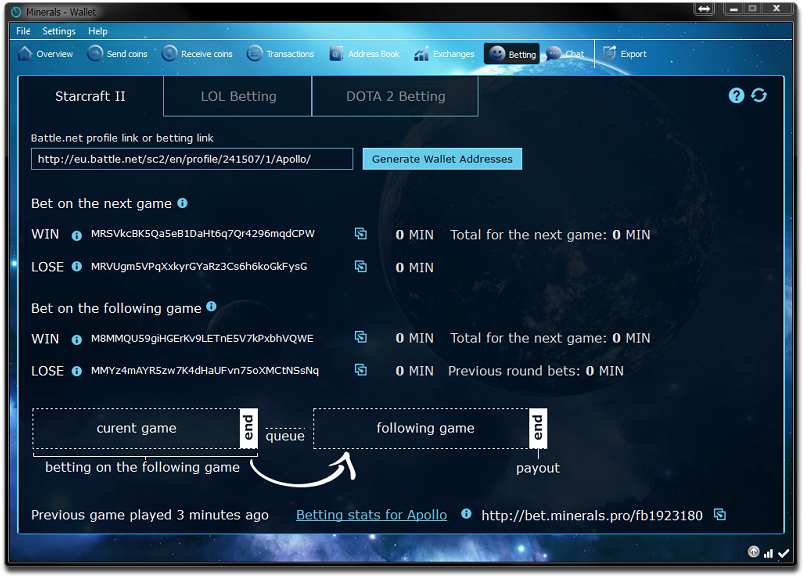Copy the following game LOSE address

(x=361, y=370)
